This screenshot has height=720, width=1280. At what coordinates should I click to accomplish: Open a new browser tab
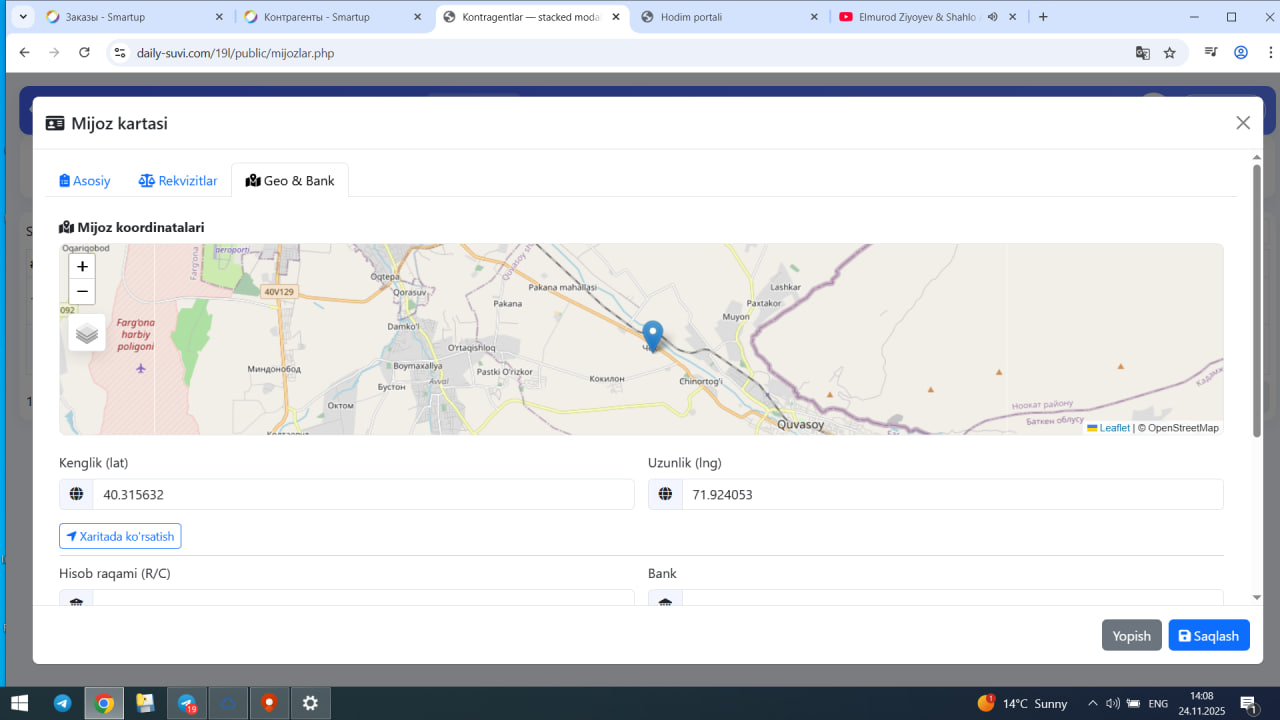(x=1043, y=17)
